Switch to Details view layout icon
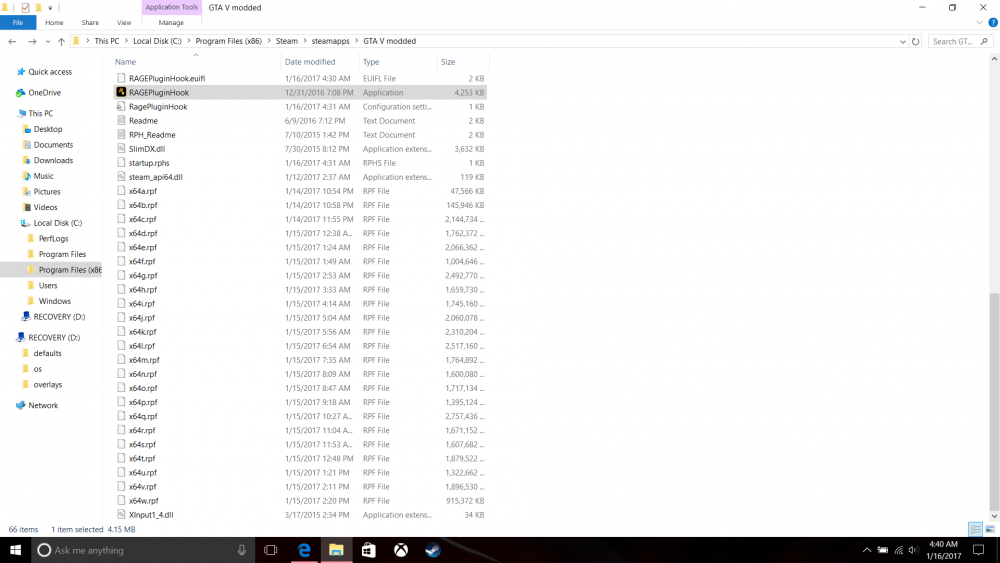This screenshot has width=1000, height=563. (975, 529)
